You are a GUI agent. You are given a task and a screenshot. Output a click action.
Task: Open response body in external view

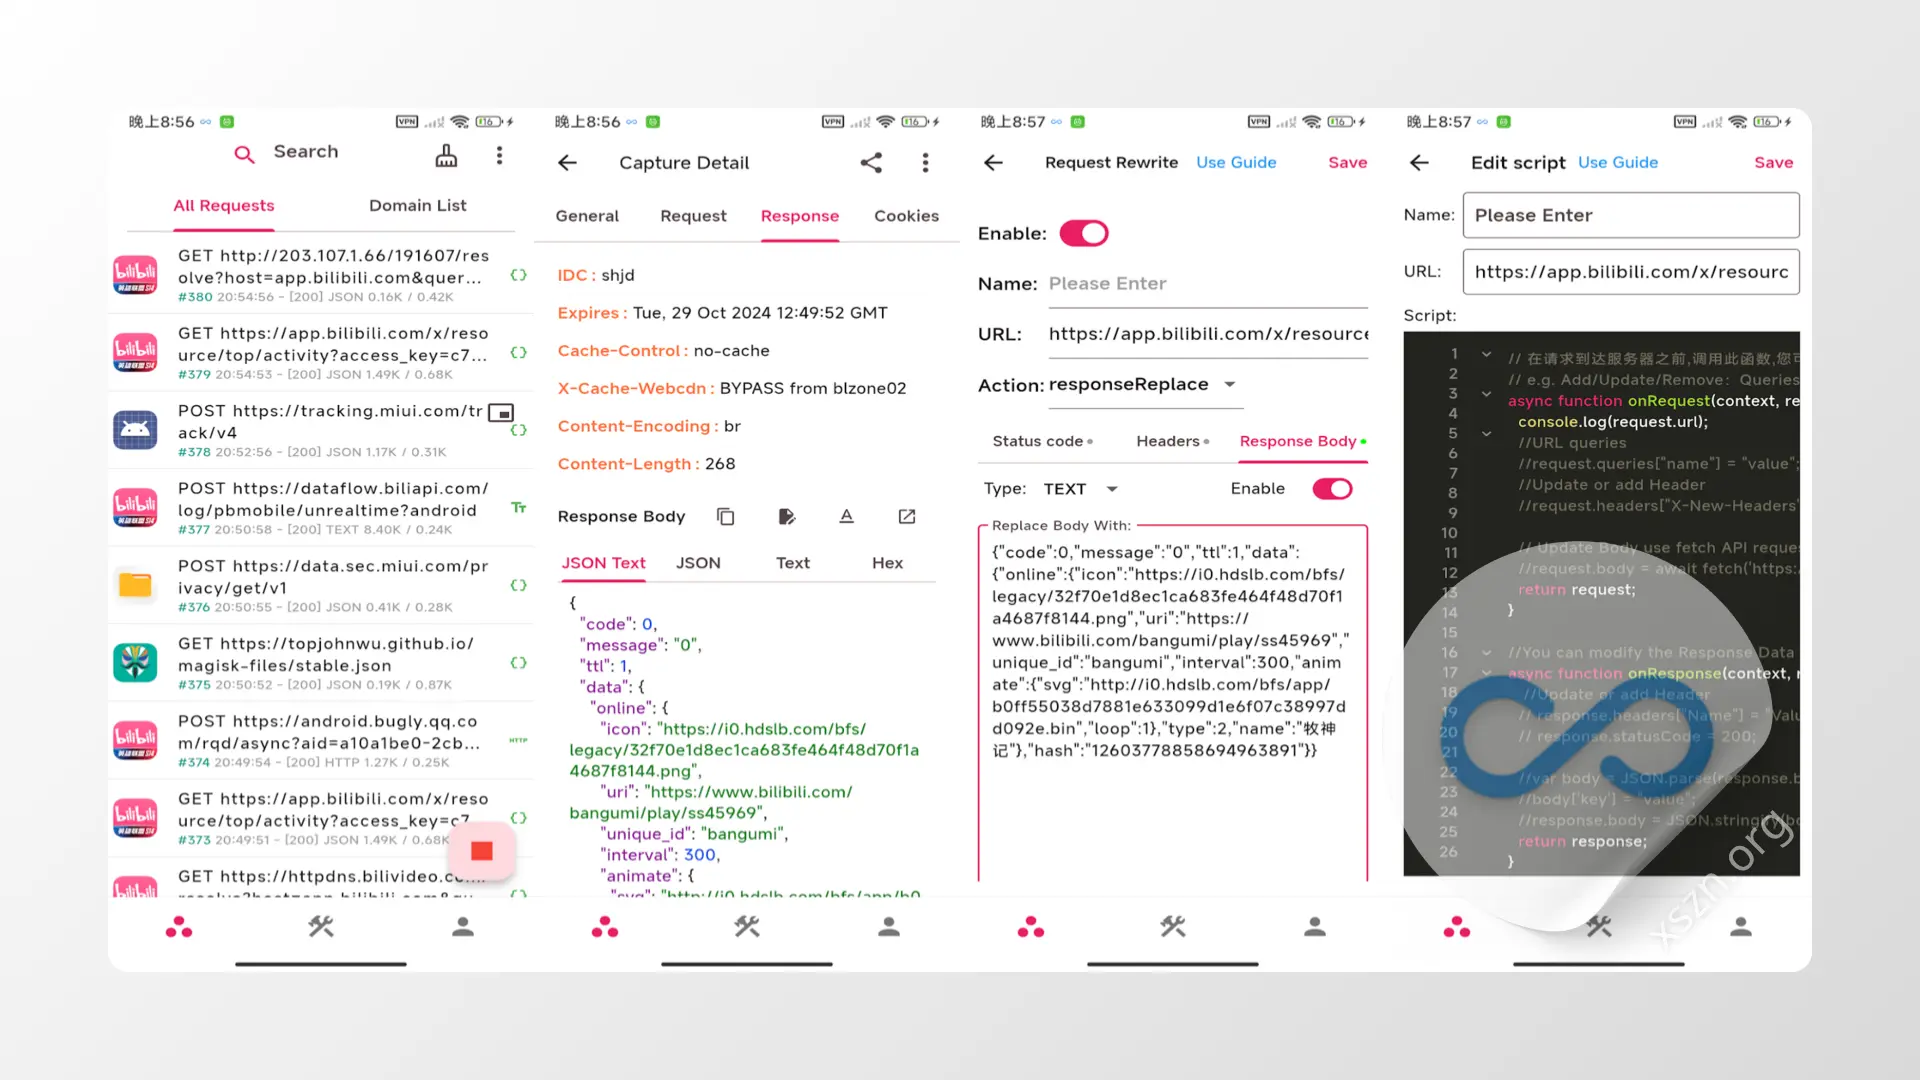tap(907, 517)
